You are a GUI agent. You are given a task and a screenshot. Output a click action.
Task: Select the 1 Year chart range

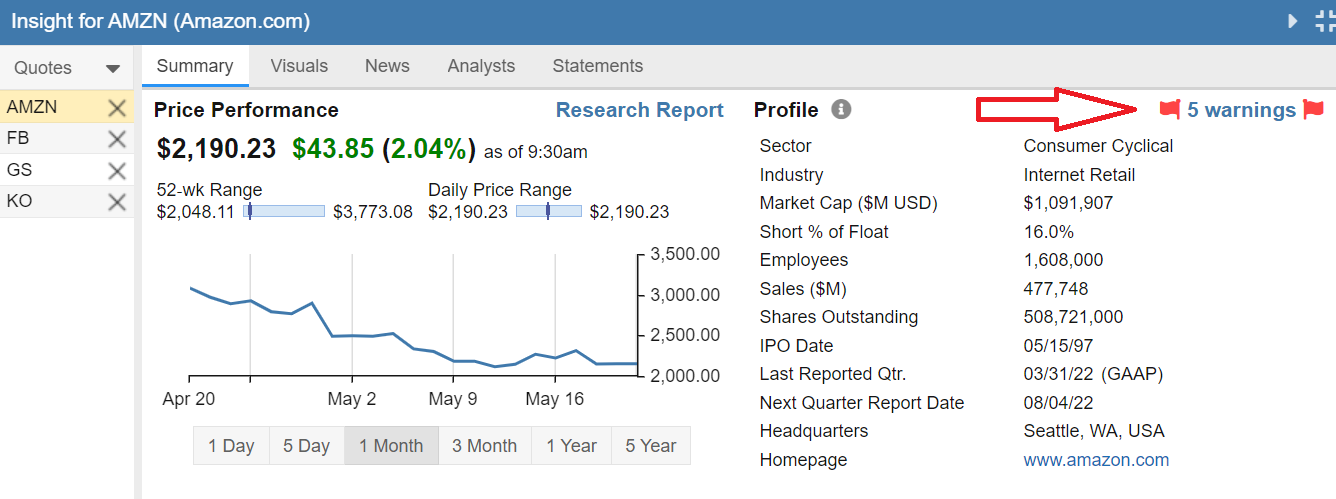(x=572, y=446)
